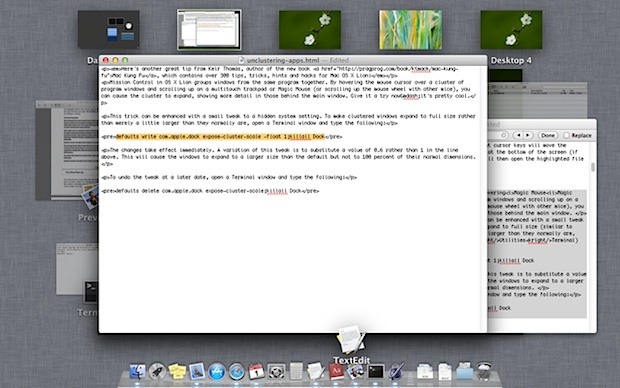This screenshot has width=620, height=388.
Task: Click 'This trick can be enhanced' paragraph
Action: pyautogui.click(x=289, y=120)
